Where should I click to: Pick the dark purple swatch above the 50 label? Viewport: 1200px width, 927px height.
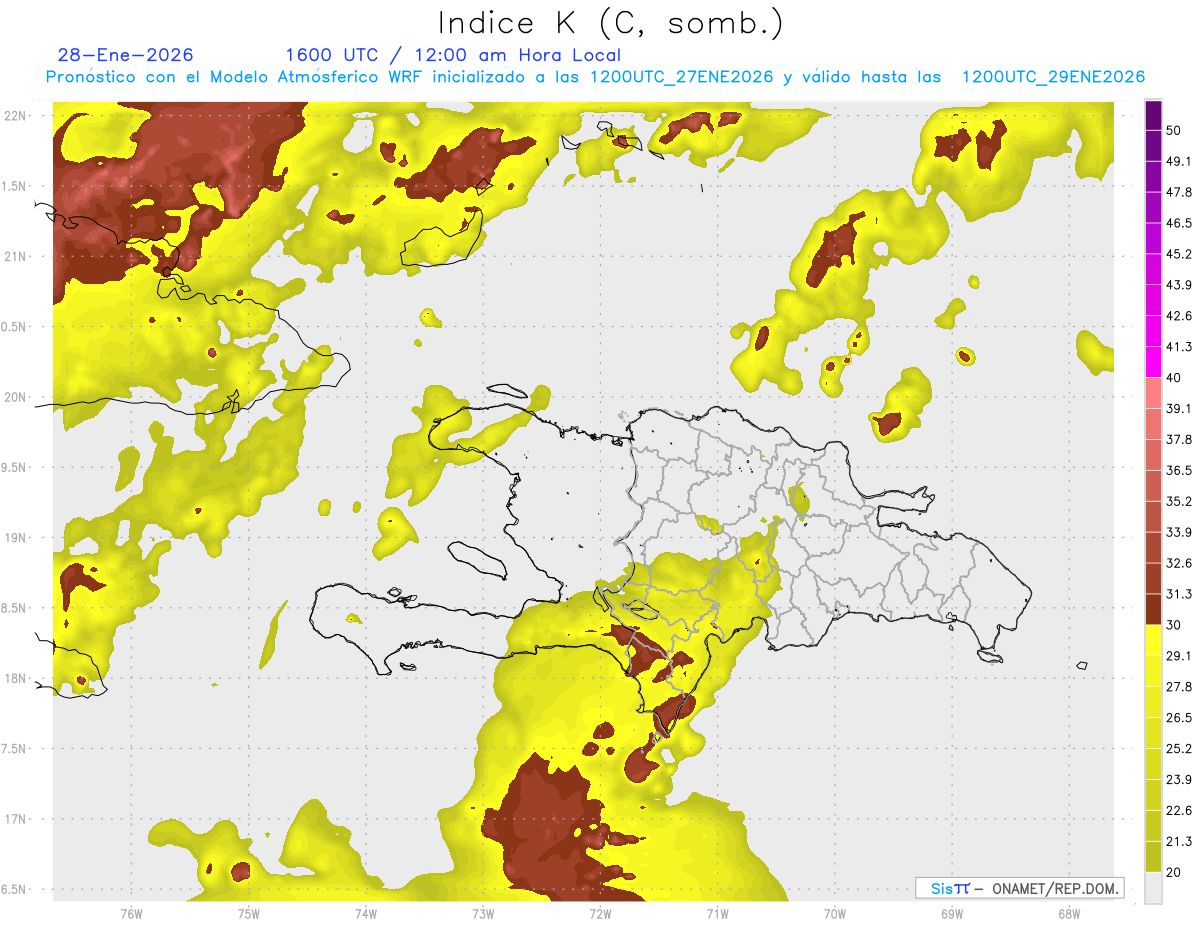coord(1153,116)
